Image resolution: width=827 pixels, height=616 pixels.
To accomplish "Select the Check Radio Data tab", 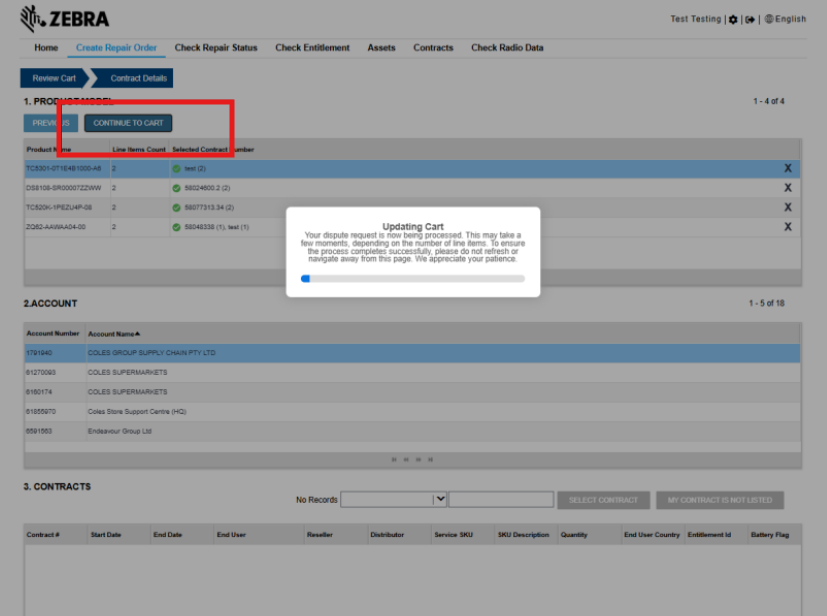I will click(x=507, y=47).
